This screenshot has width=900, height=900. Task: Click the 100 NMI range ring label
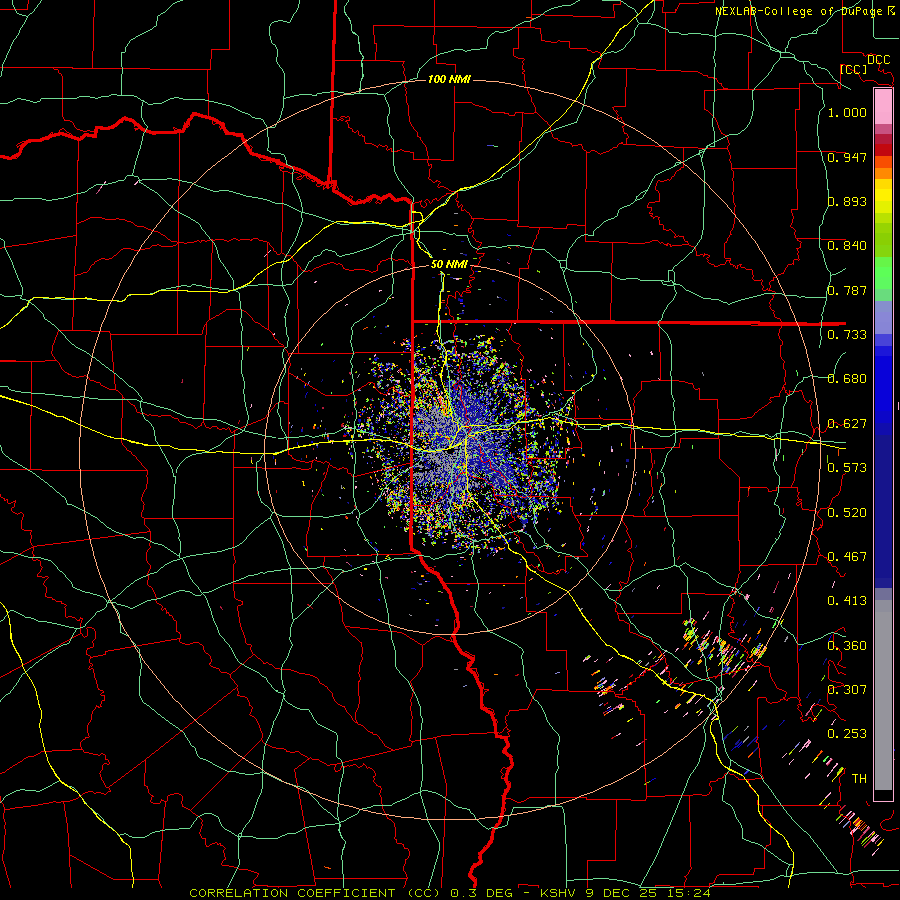[449, 79]
